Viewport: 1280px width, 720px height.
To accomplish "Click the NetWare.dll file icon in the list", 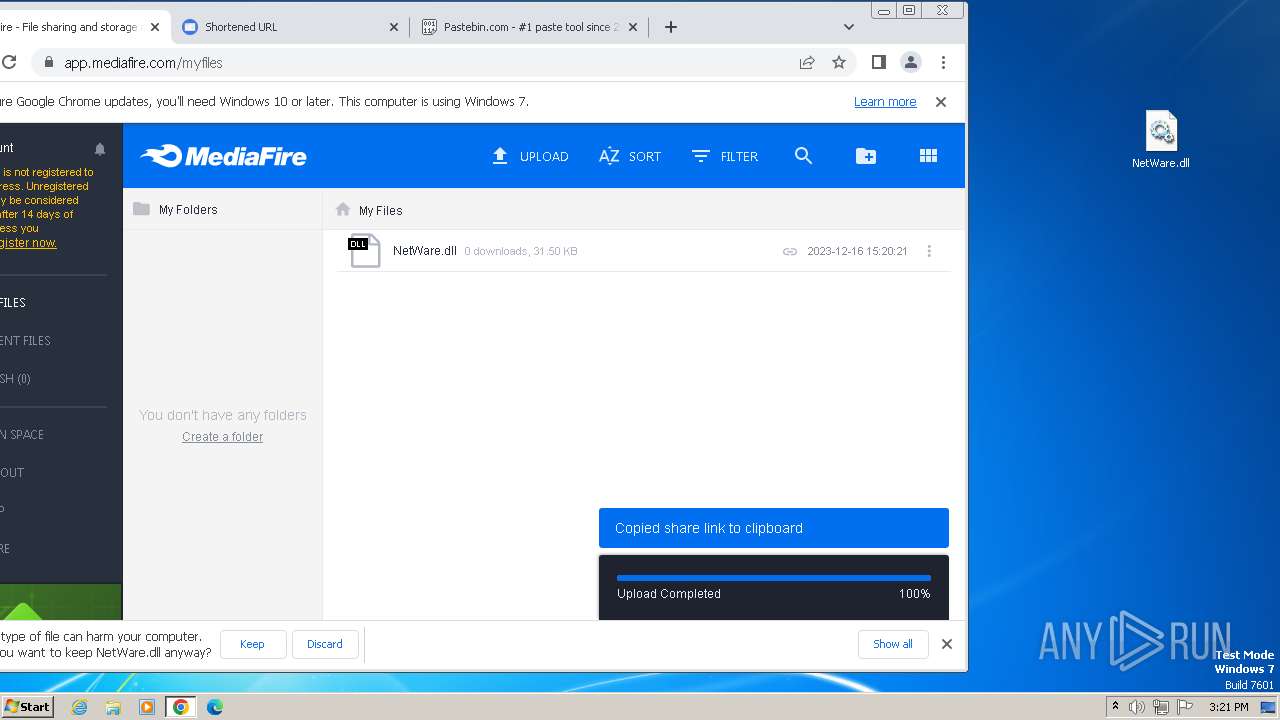I will [x=364, y=251].
